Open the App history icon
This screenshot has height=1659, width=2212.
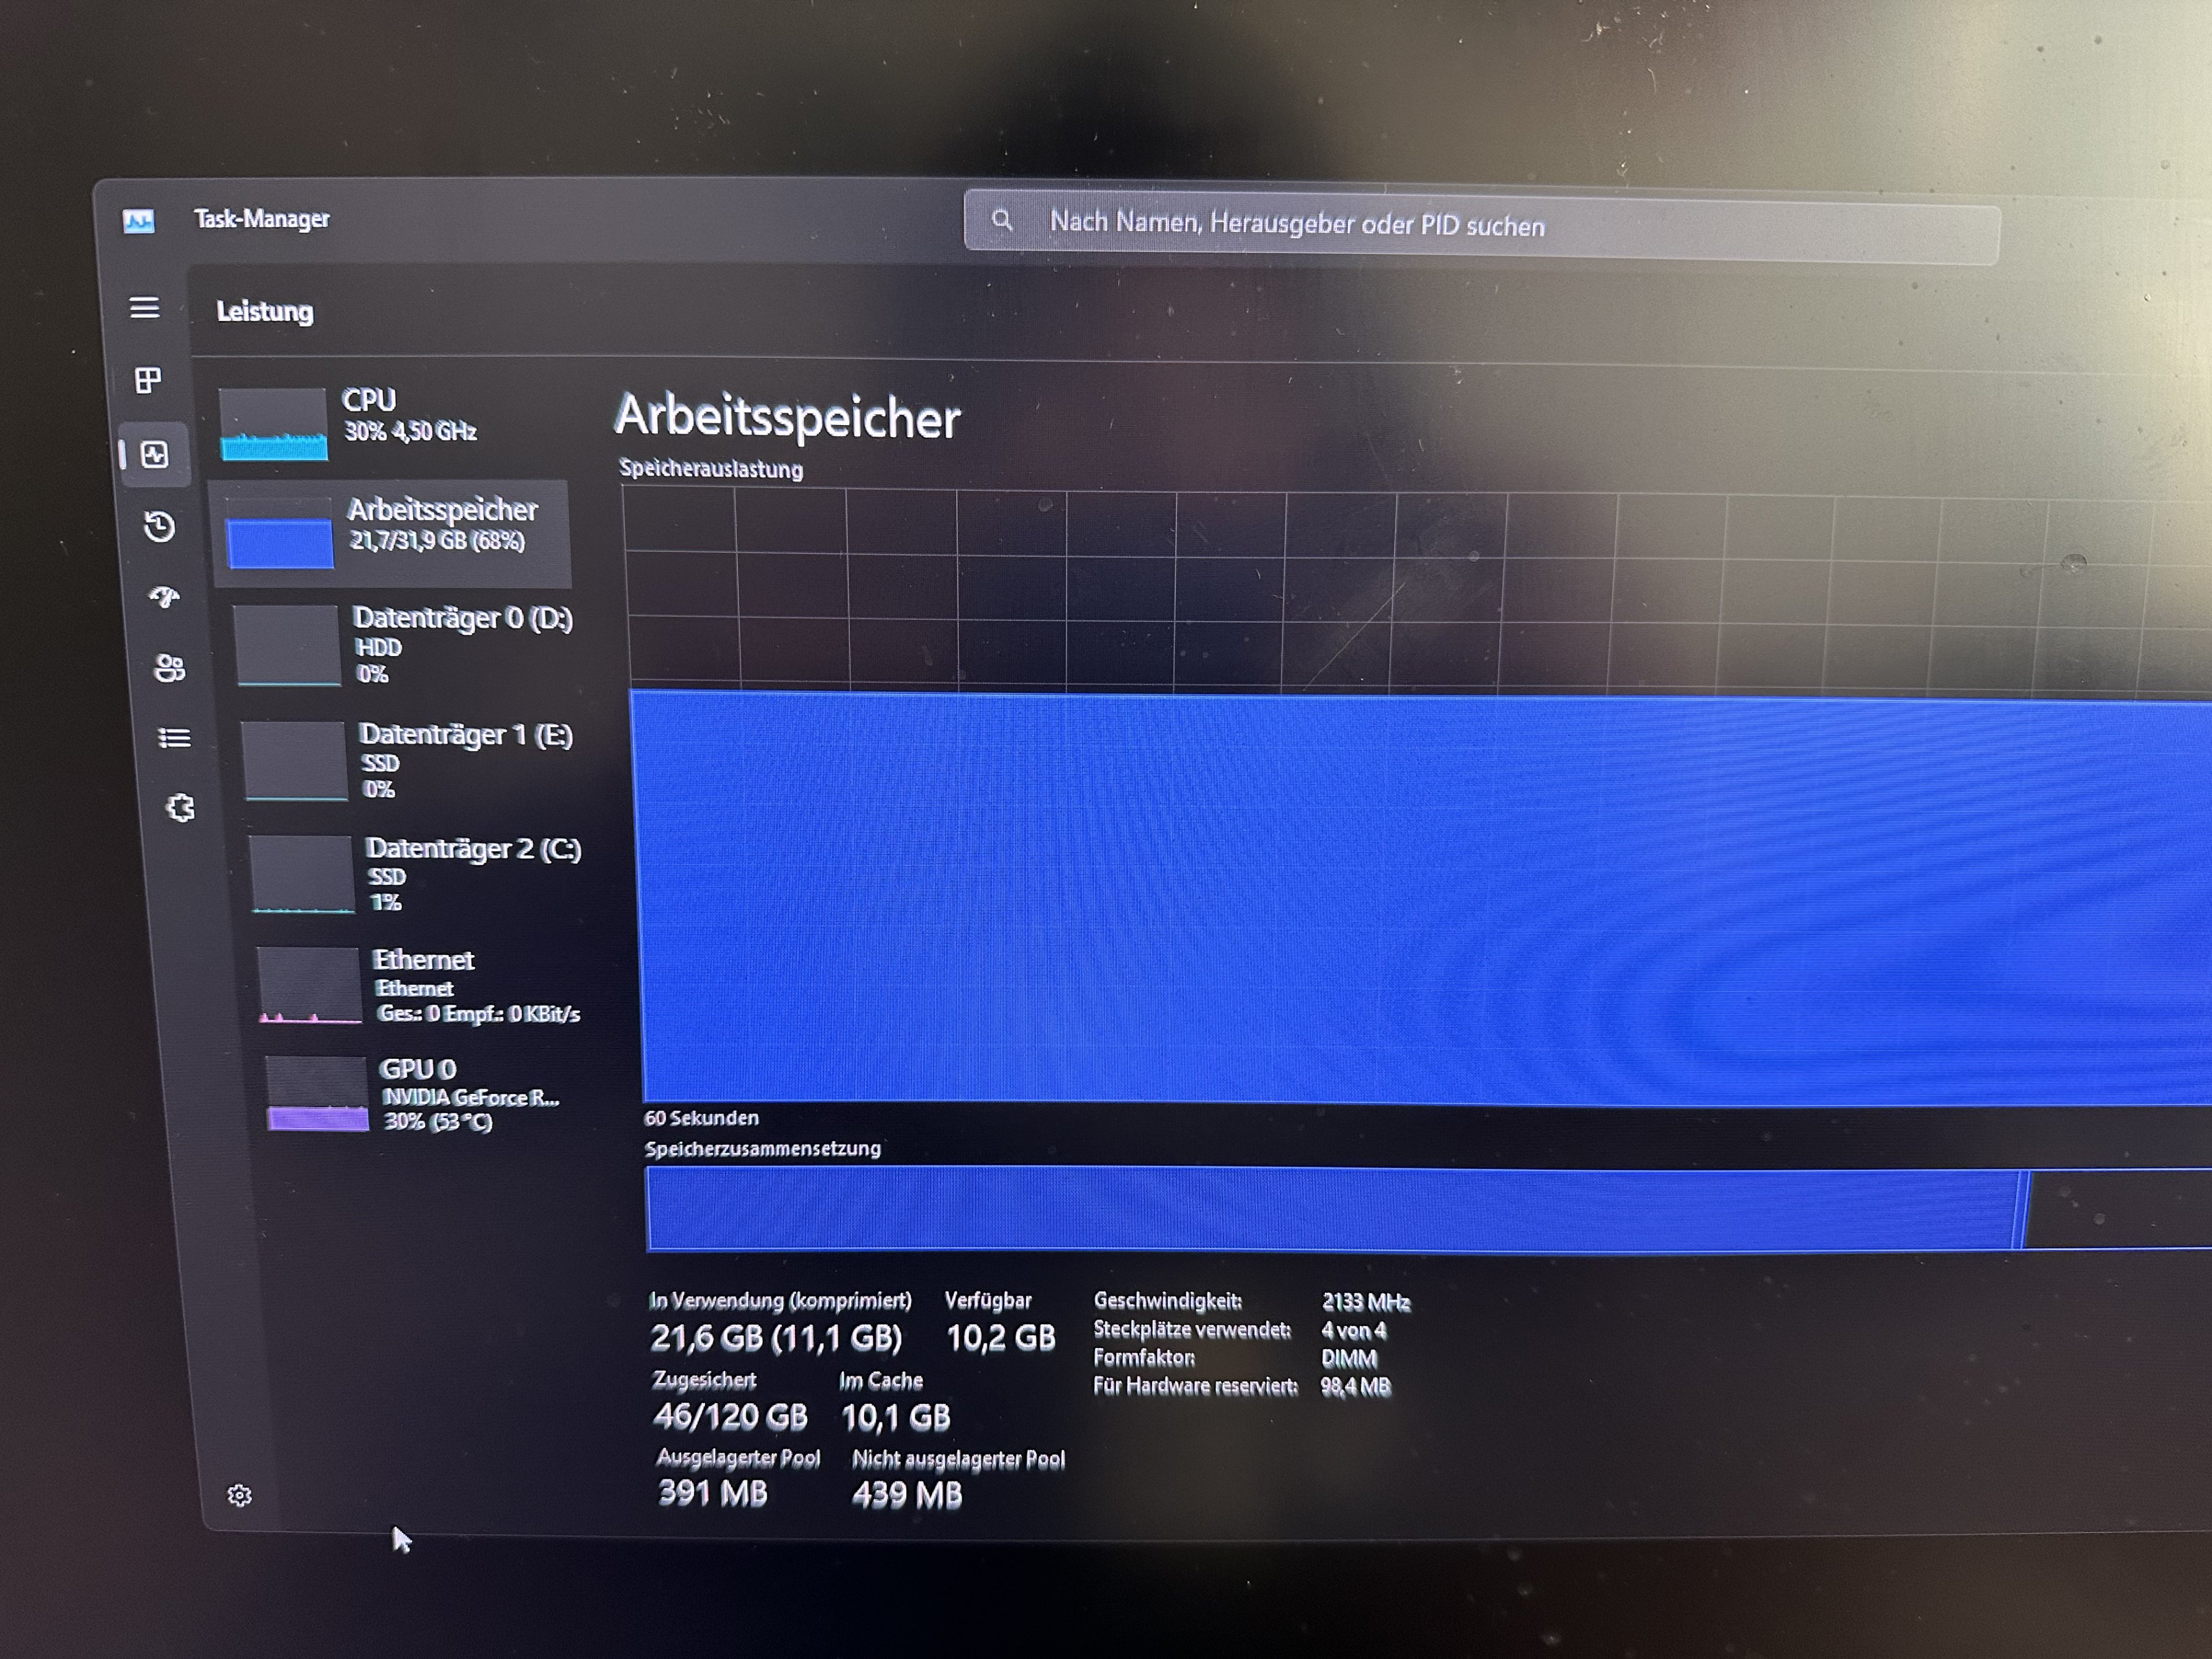[159, 526]
